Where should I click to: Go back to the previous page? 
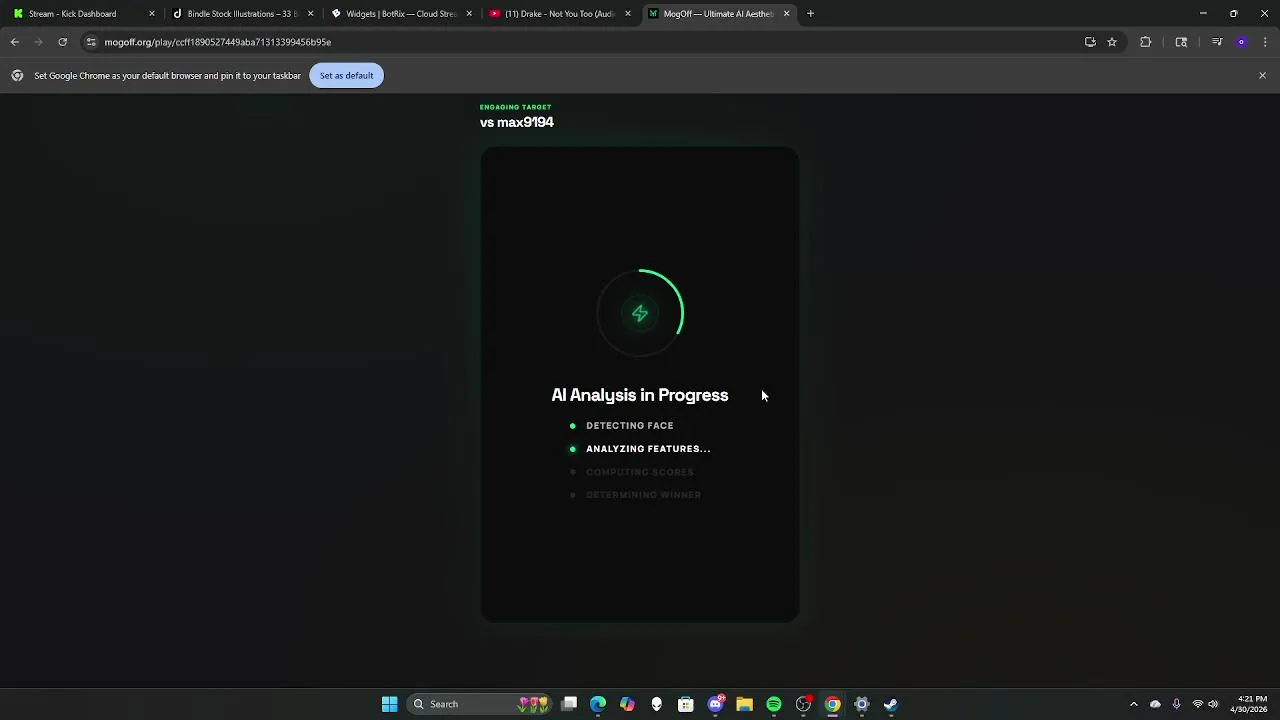(x=15, y=42)
